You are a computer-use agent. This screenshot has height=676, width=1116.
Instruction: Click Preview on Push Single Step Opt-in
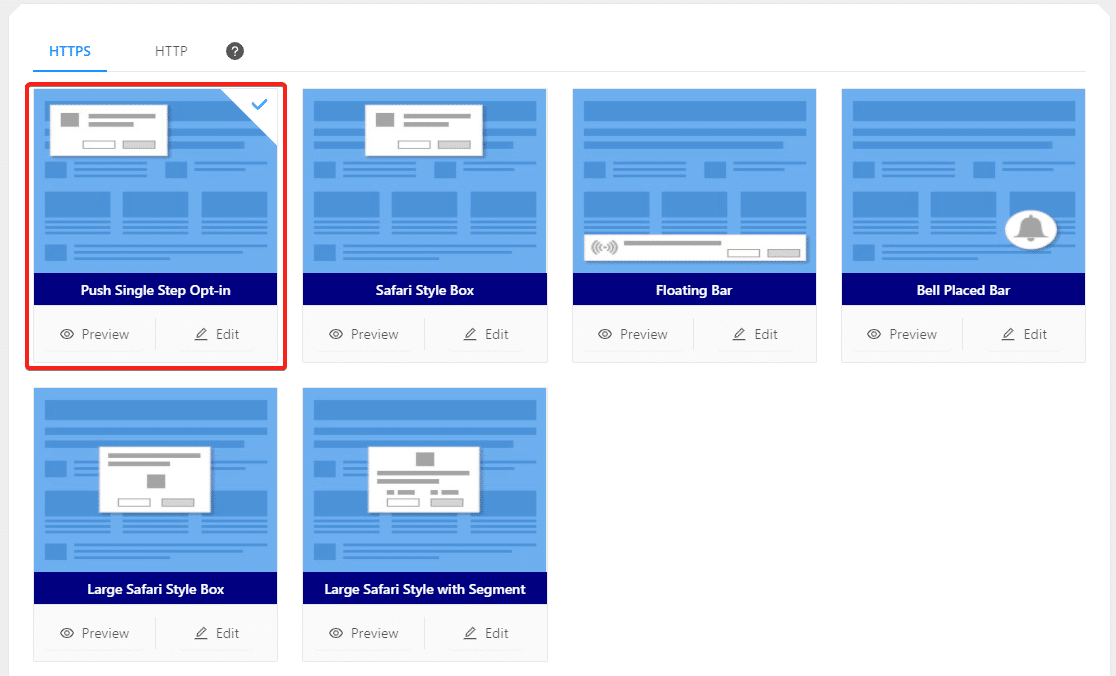tap(95, 334)
